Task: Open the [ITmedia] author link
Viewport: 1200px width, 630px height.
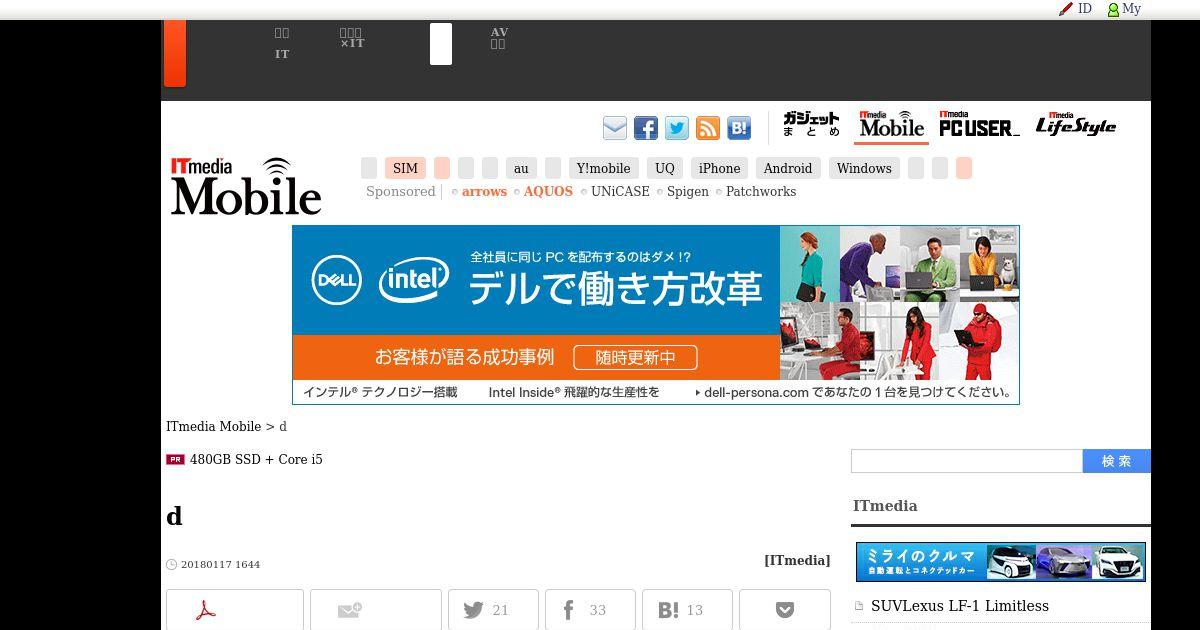Action: pos(797,560)
